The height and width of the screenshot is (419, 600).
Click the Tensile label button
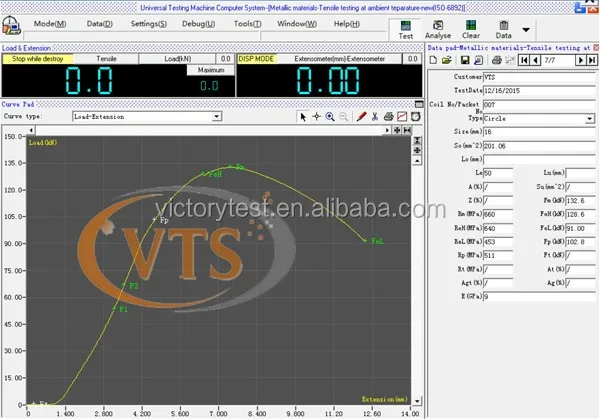coord(106,59)
